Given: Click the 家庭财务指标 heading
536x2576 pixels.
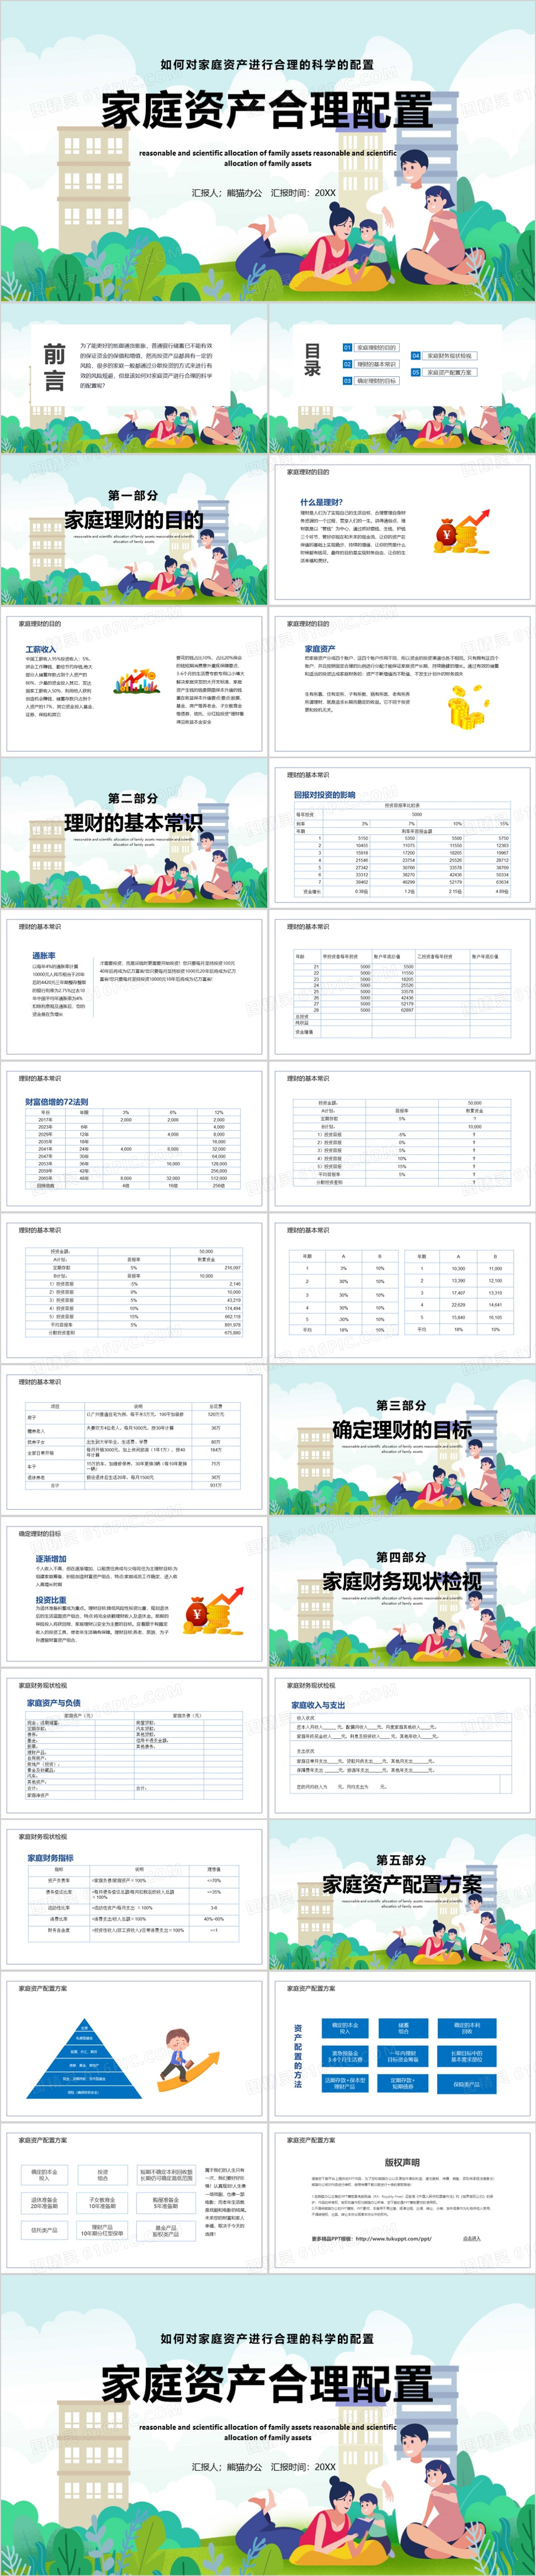Looking at the screenshot, I should [50, 1857].
